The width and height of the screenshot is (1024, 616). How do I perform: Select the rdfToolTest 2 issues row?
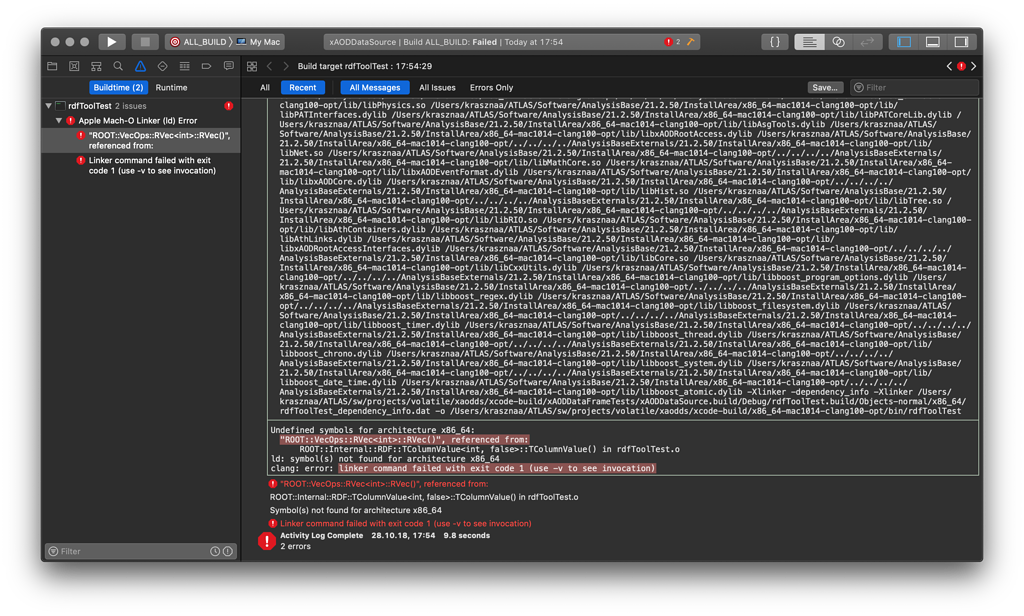coord(140,106)
